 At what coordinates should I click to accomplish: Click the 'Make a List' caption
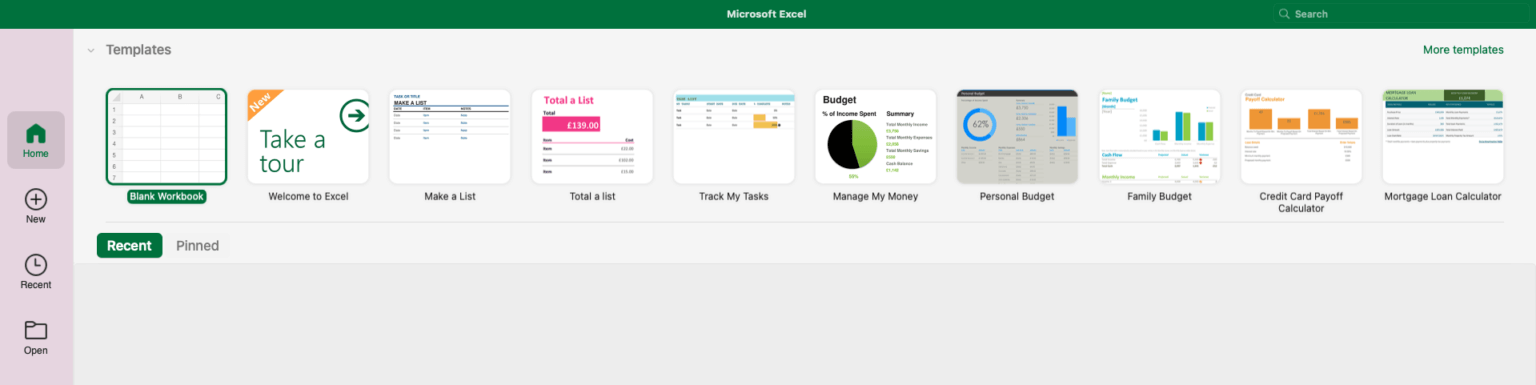(450, 197)
